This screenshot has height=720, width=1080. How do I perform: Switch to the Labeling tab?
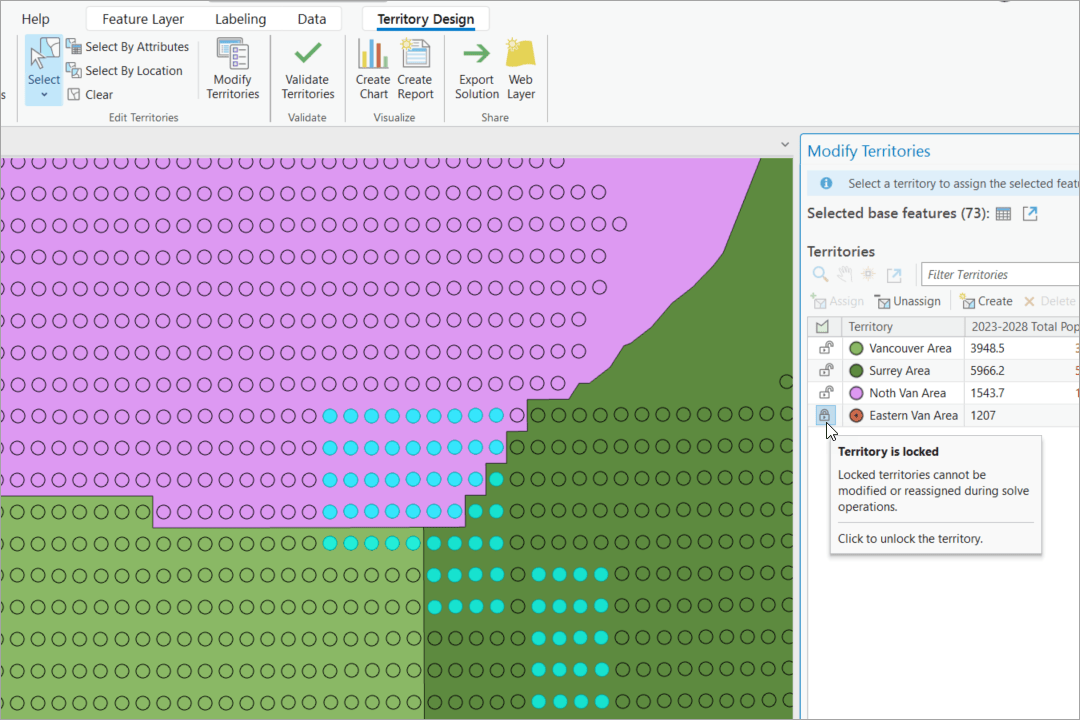pyautogui.click(x=240, y=19)
